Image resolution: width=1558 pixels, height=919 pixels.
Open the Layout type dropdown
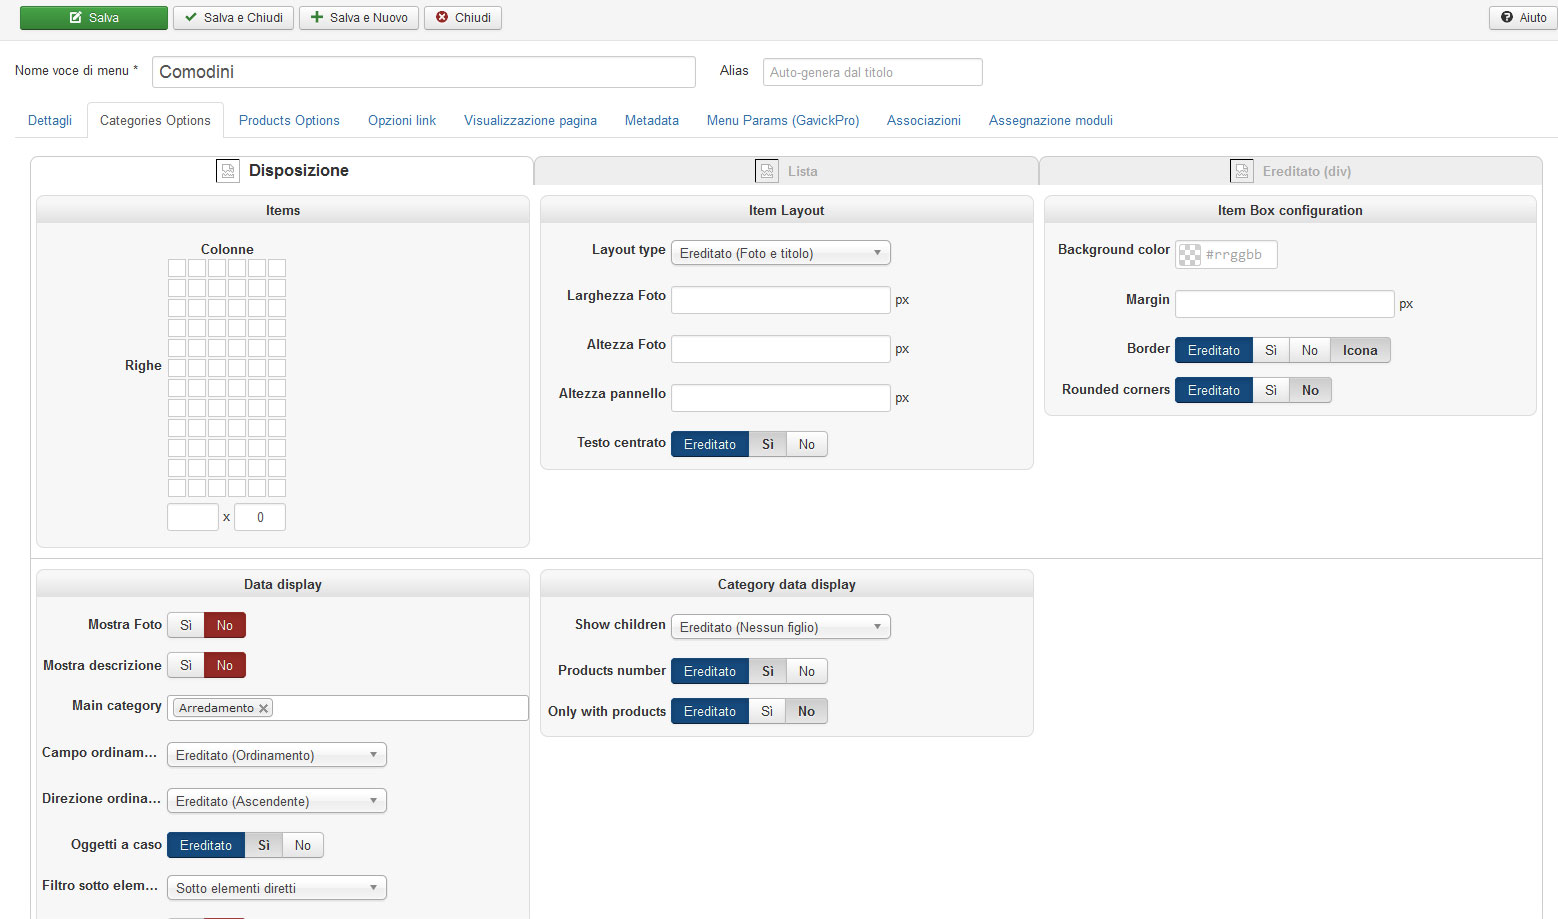(x=781, y=253)
